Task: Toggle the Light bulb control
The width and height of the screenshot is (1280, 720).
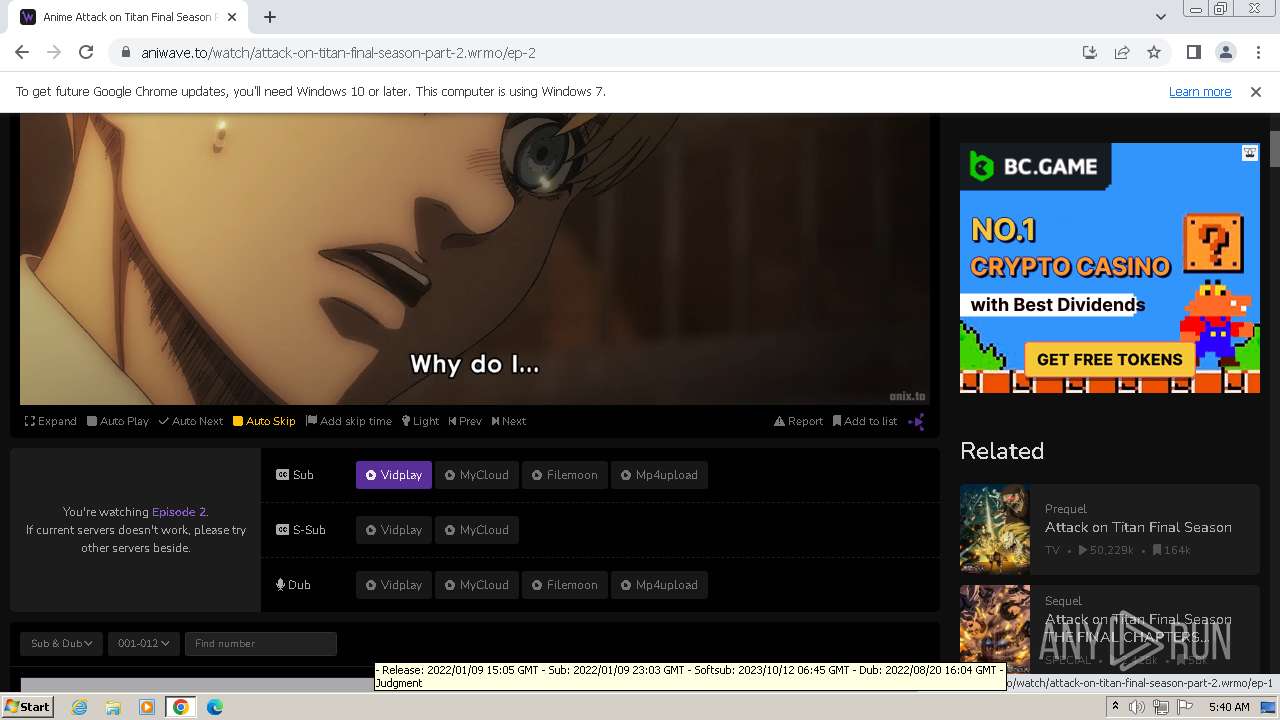Action: tap(421, 421)
